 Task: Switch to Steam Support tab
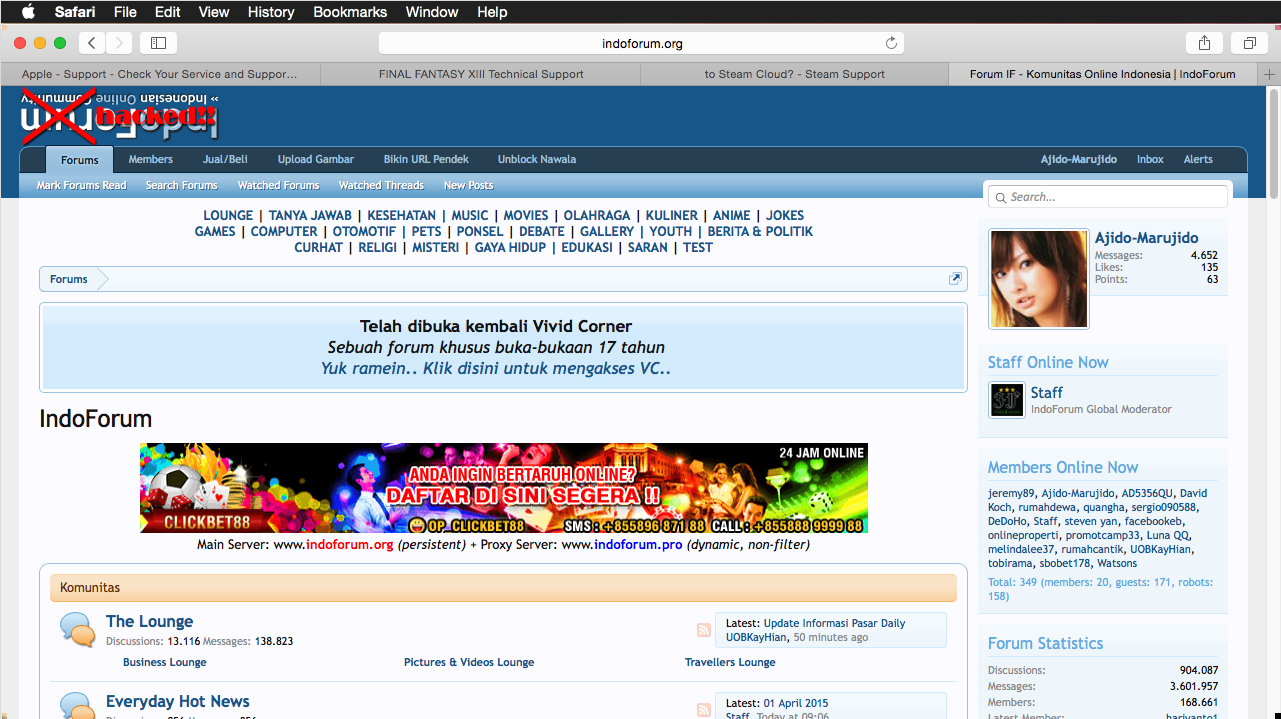coord(795,74)
